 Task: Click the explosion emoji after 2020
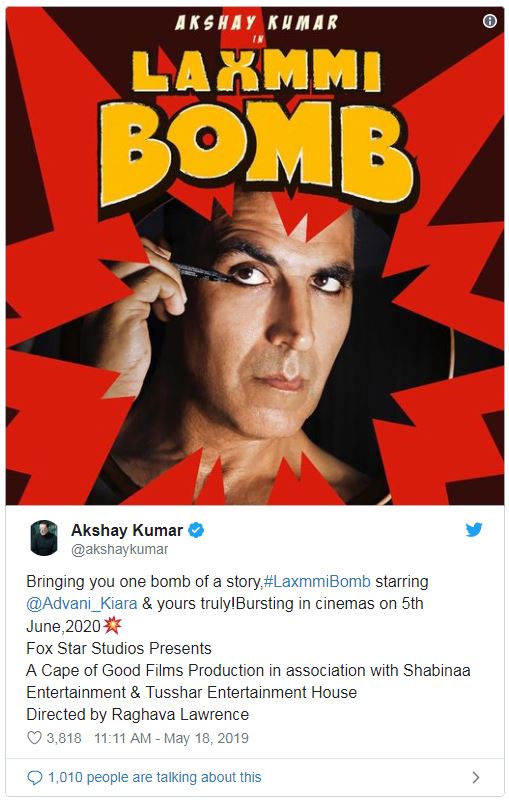tap(111, 625)
